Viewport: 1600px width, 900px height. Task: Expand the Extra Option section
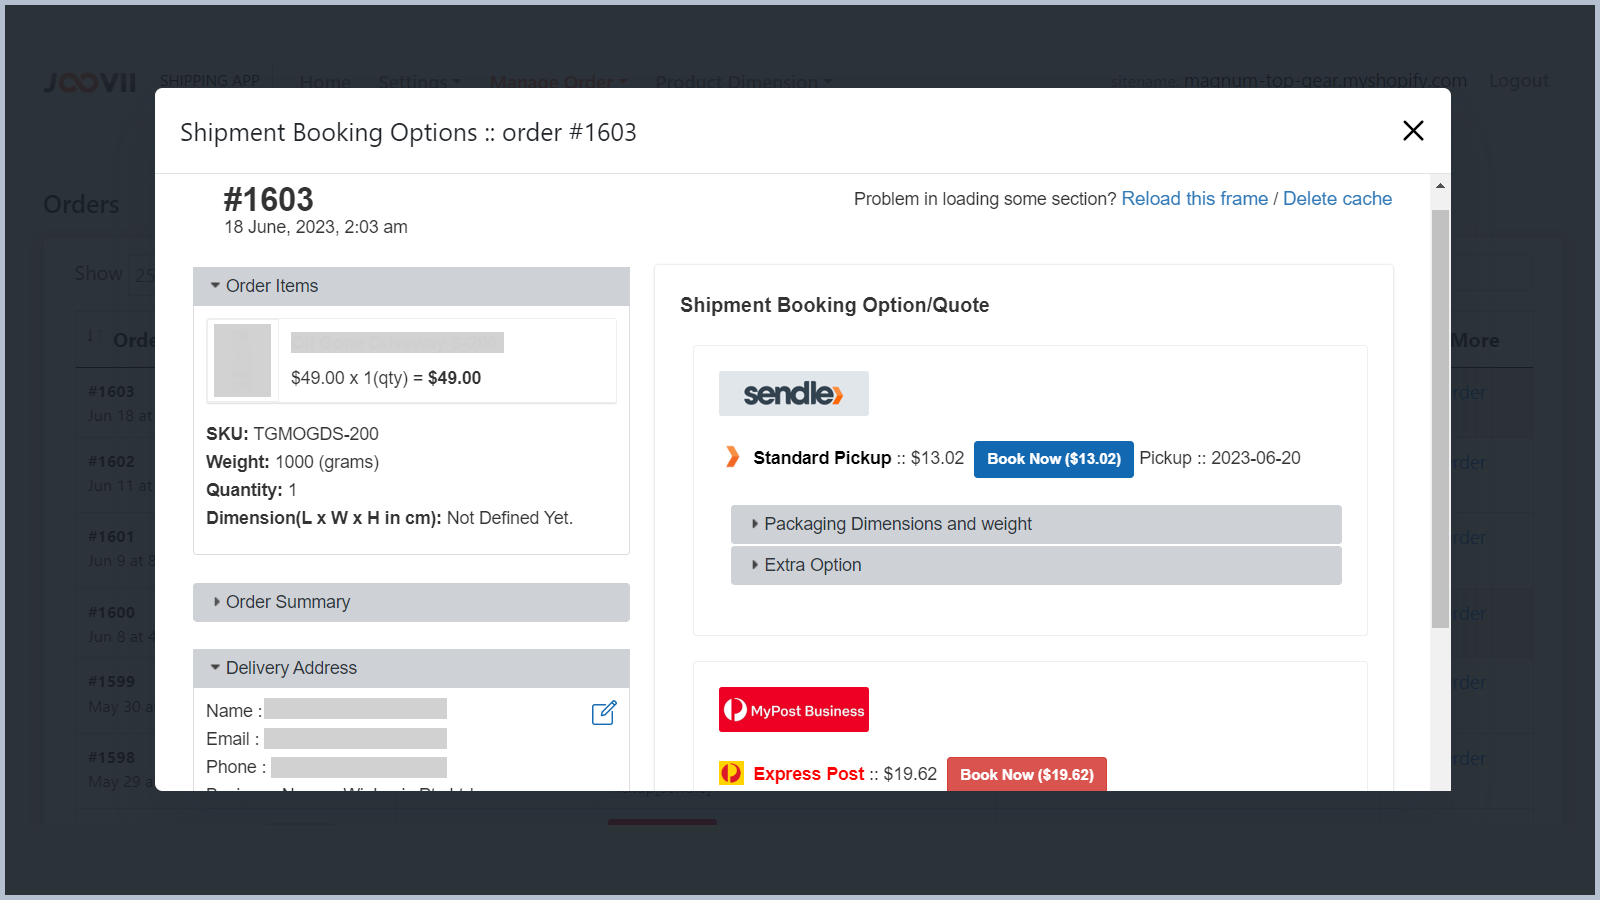click(x=812, y=564)
